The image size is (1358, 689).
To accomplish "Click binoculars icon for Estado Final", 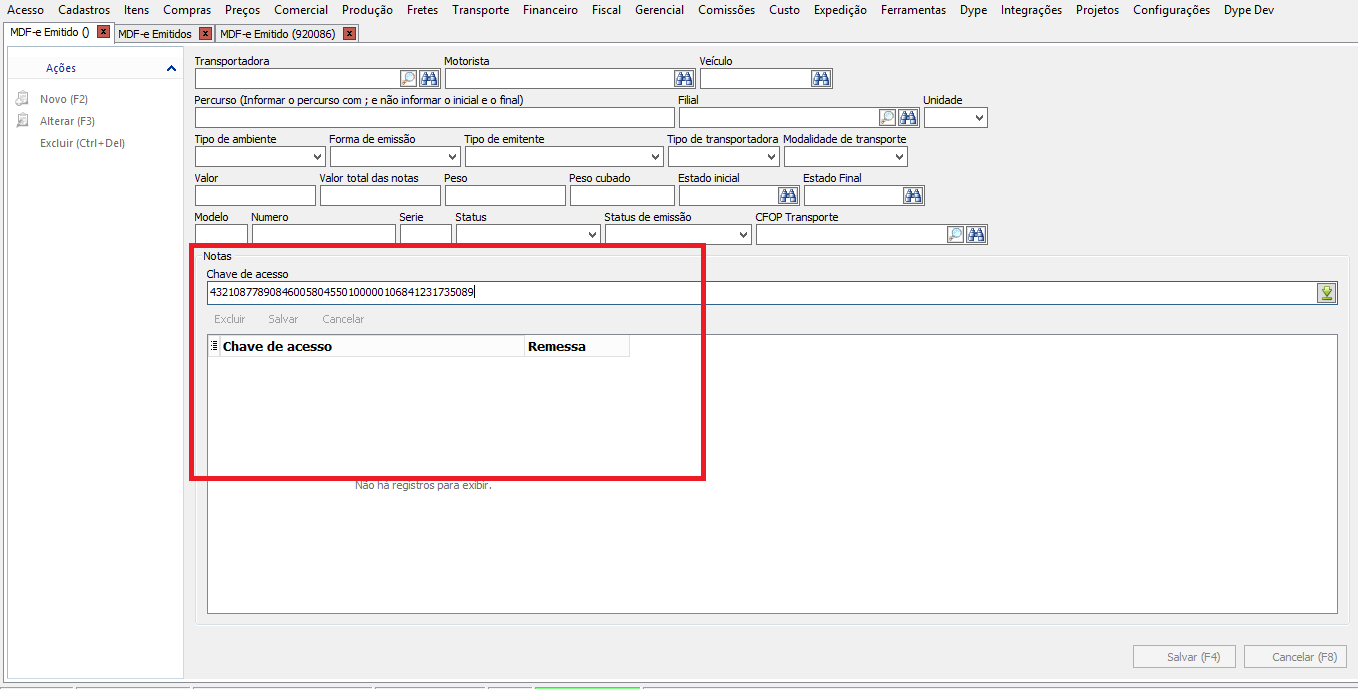I will click(x=914, y=195).
